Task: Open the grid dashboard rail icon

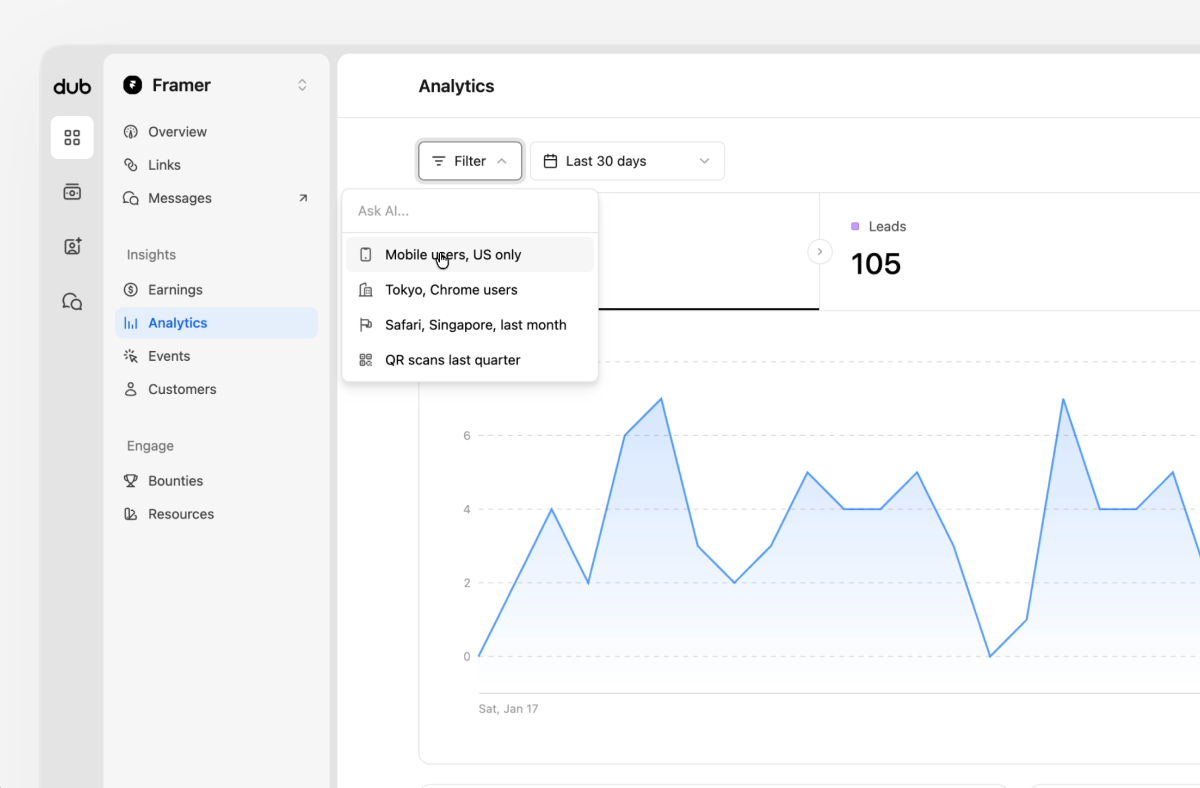Action: pyautogui.click(x=72, y=138)
